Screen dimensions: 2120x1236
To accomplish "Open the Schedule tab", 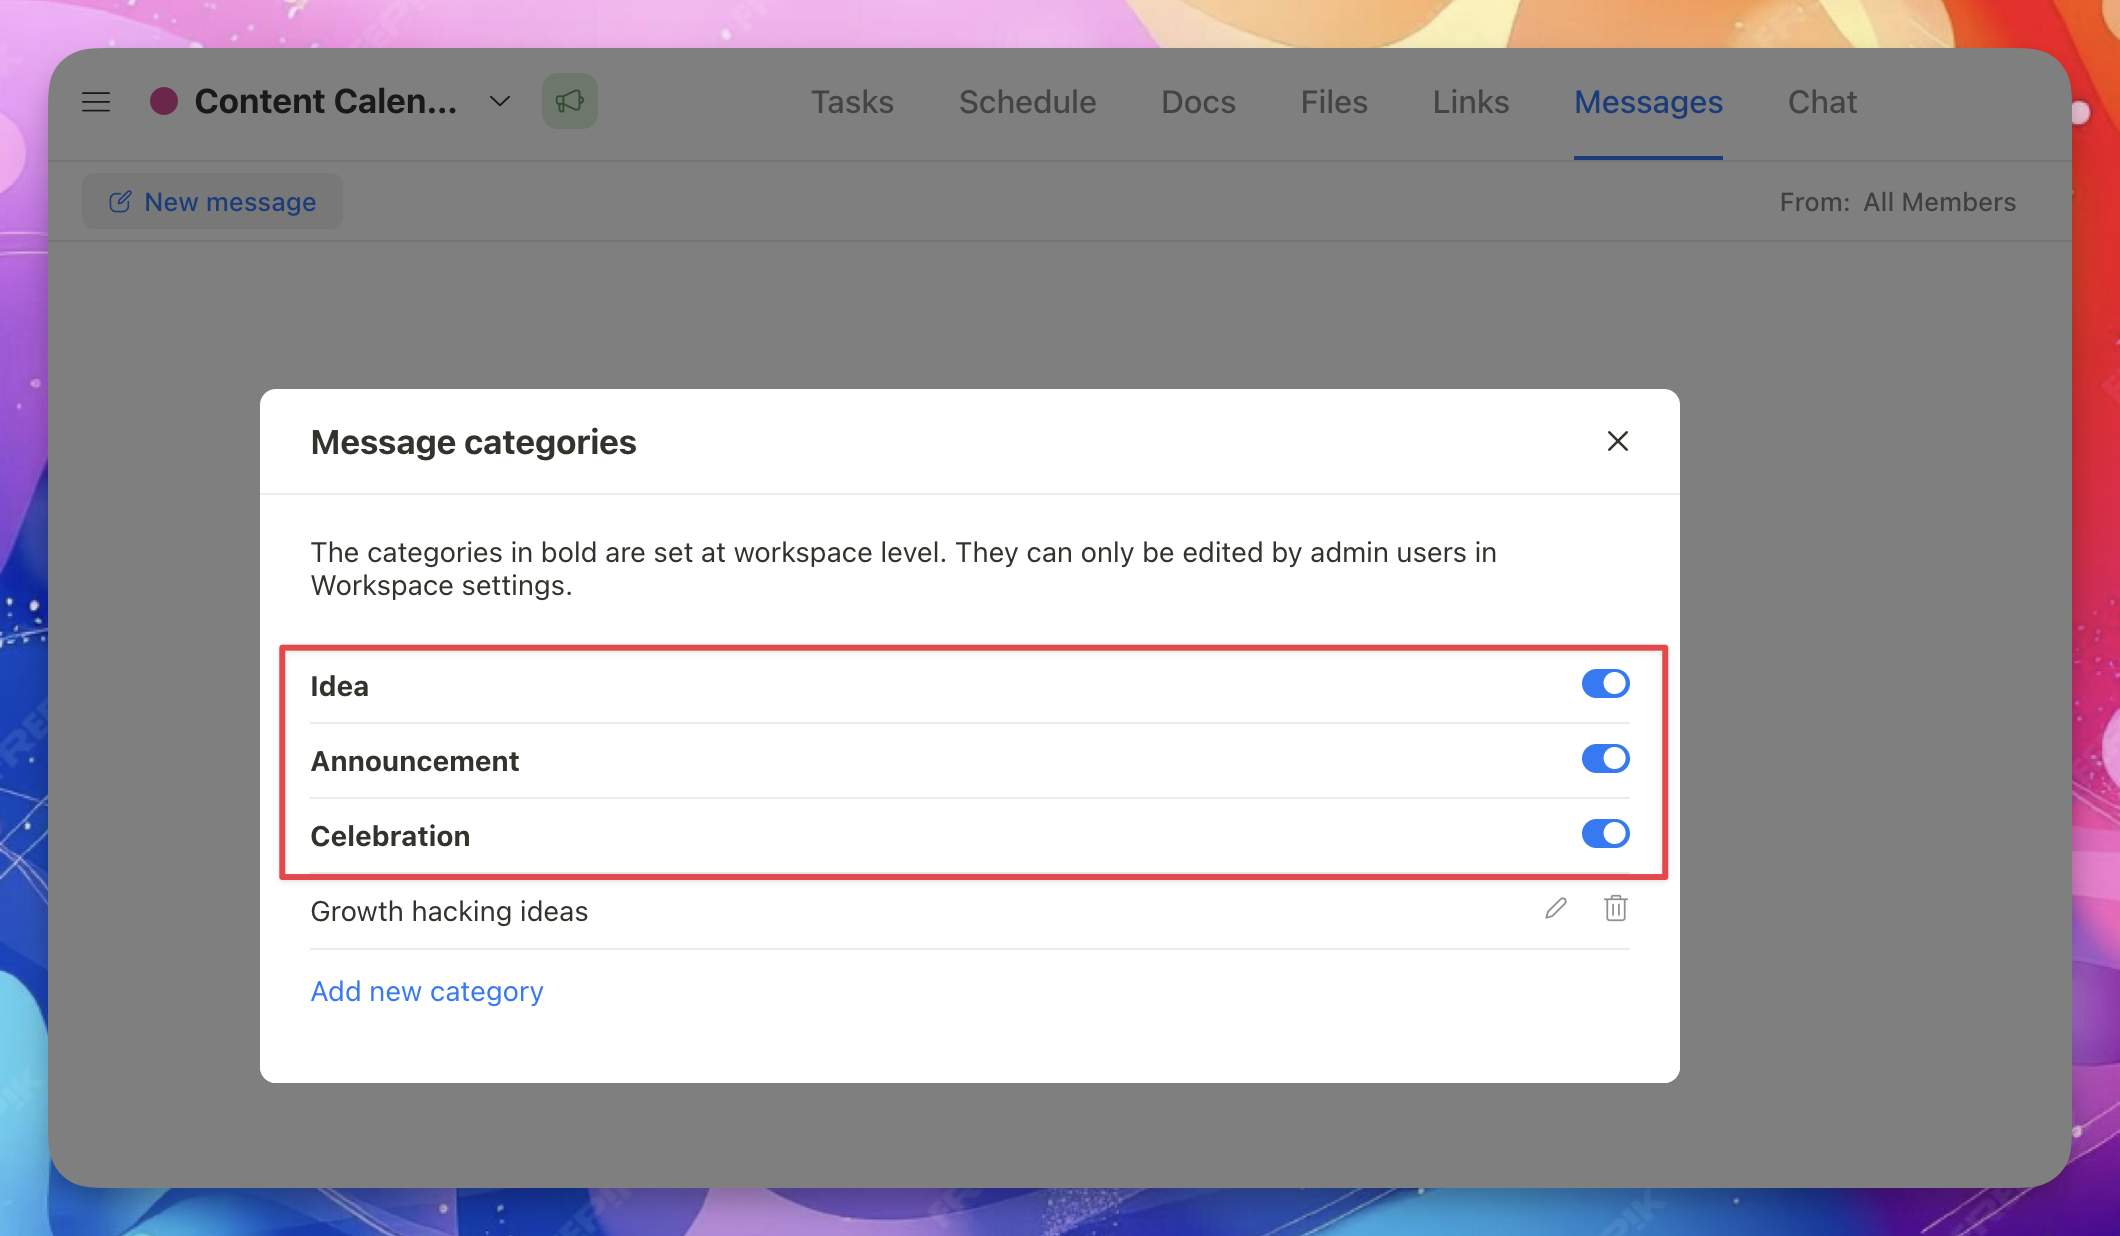I will pos(1027,102).
